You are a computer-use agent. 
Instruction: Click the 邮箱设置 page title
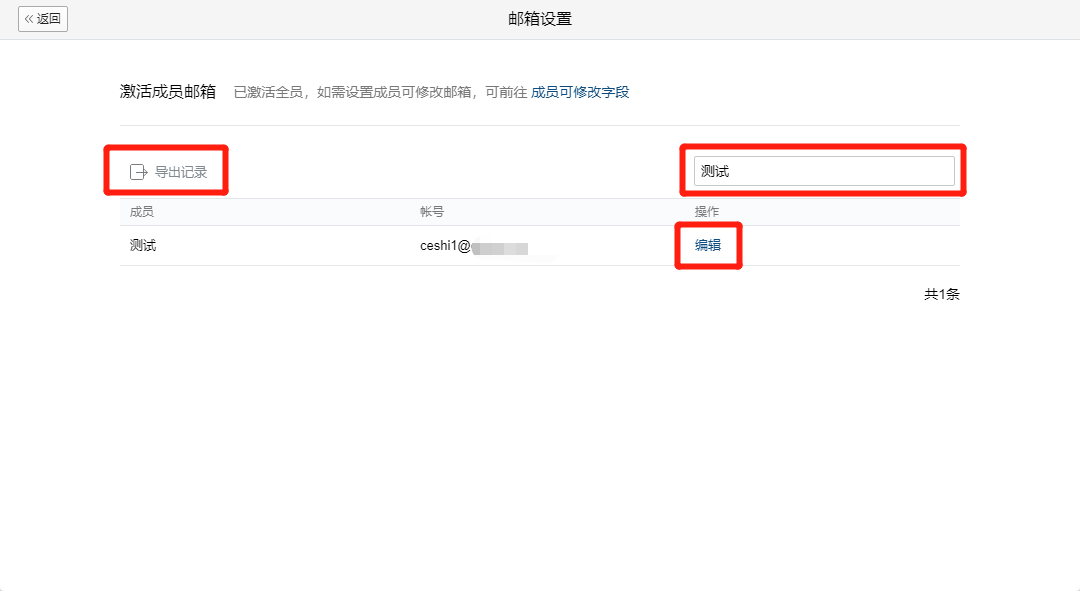[540, 17]
